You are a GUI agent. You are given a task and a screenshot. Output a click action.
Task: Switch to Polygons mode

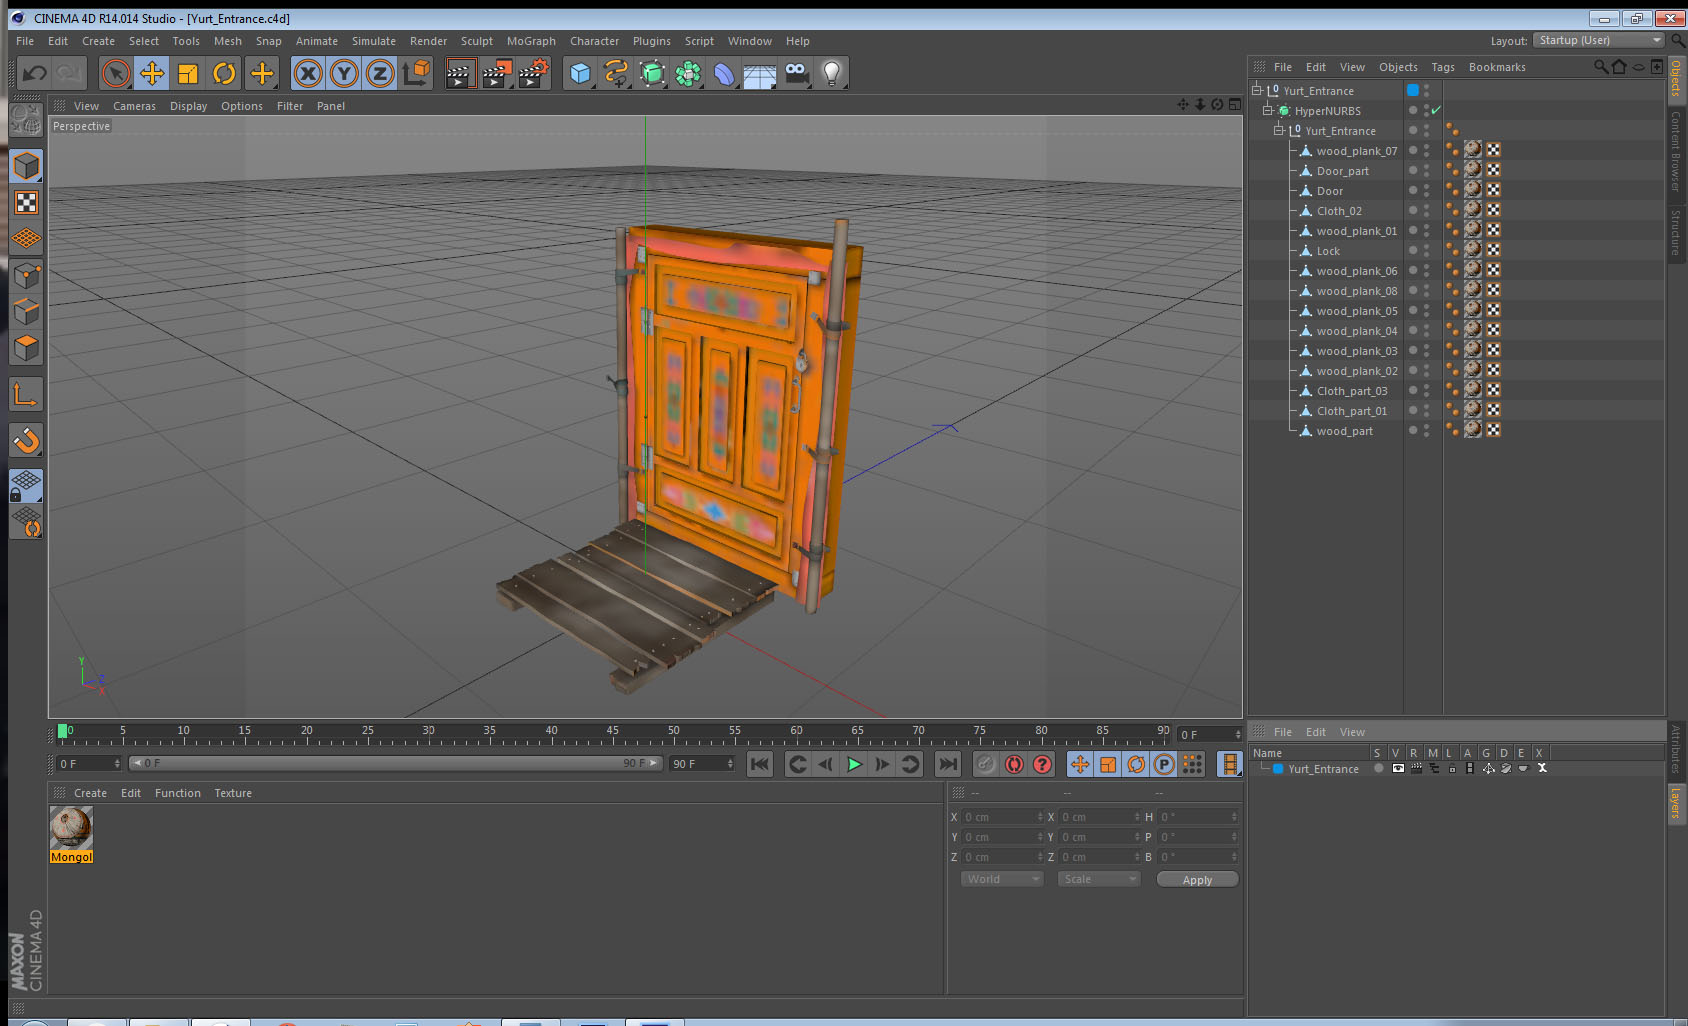26,347
